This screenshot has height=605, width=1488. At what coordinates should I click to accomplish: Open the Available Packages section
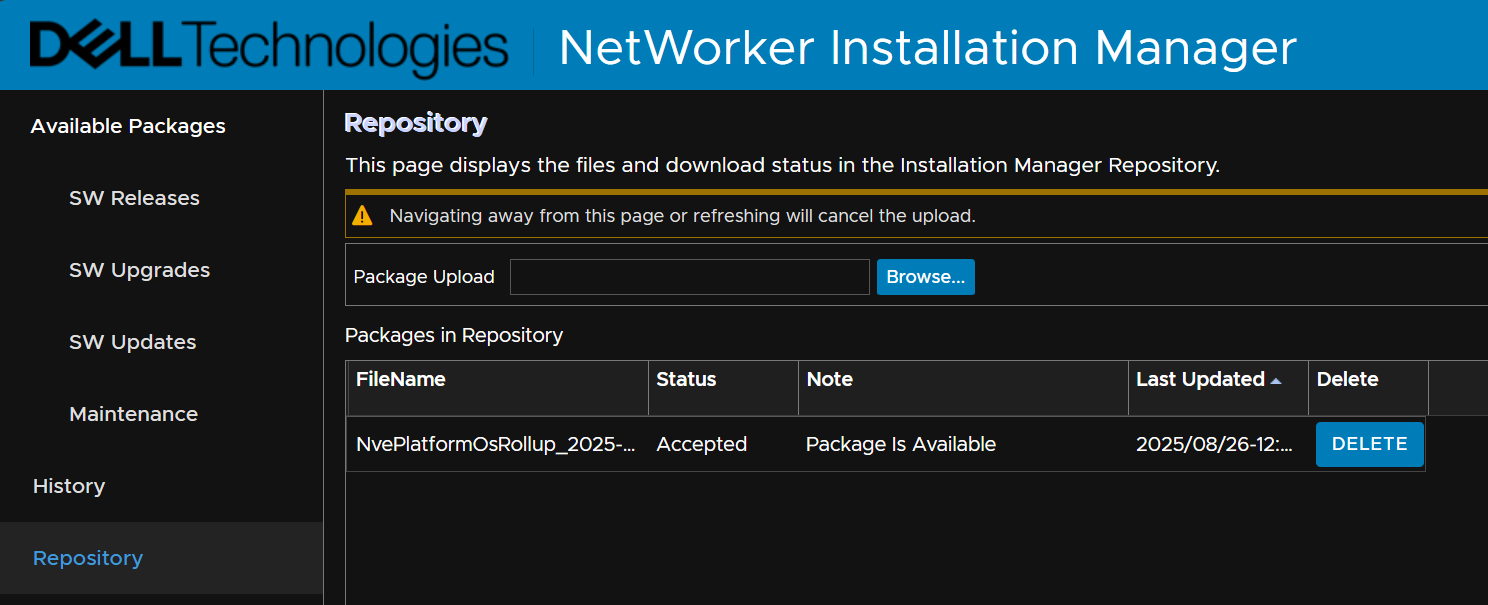tap(127, 126)
